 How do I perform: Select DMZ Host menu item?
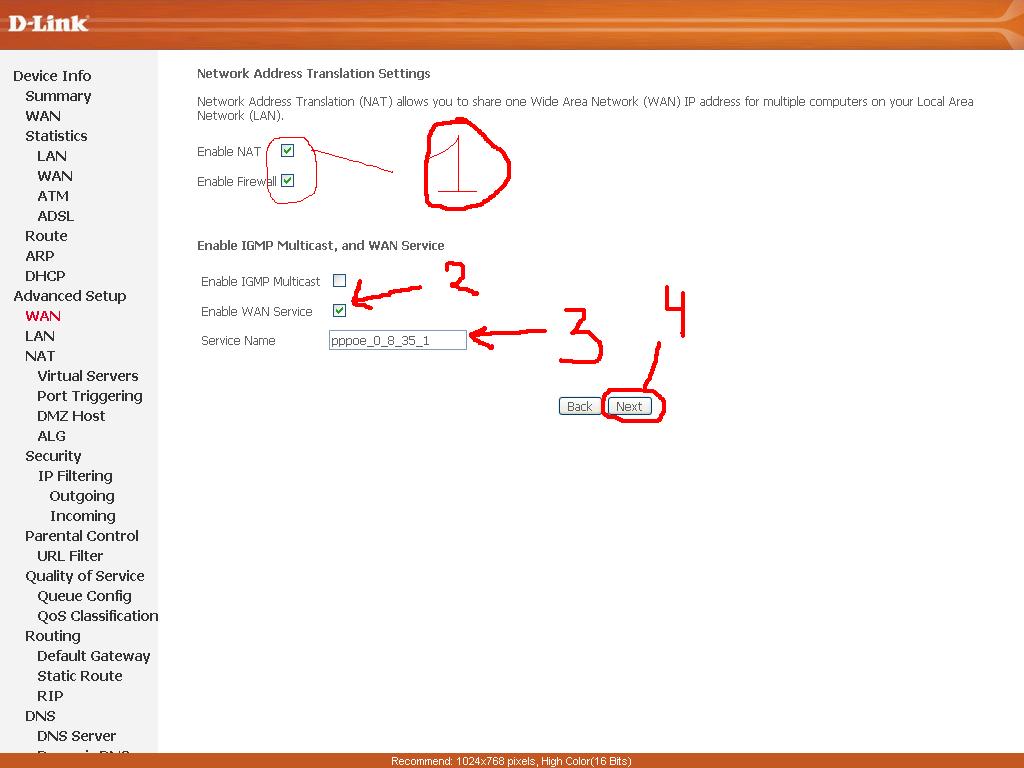[71, 416]
